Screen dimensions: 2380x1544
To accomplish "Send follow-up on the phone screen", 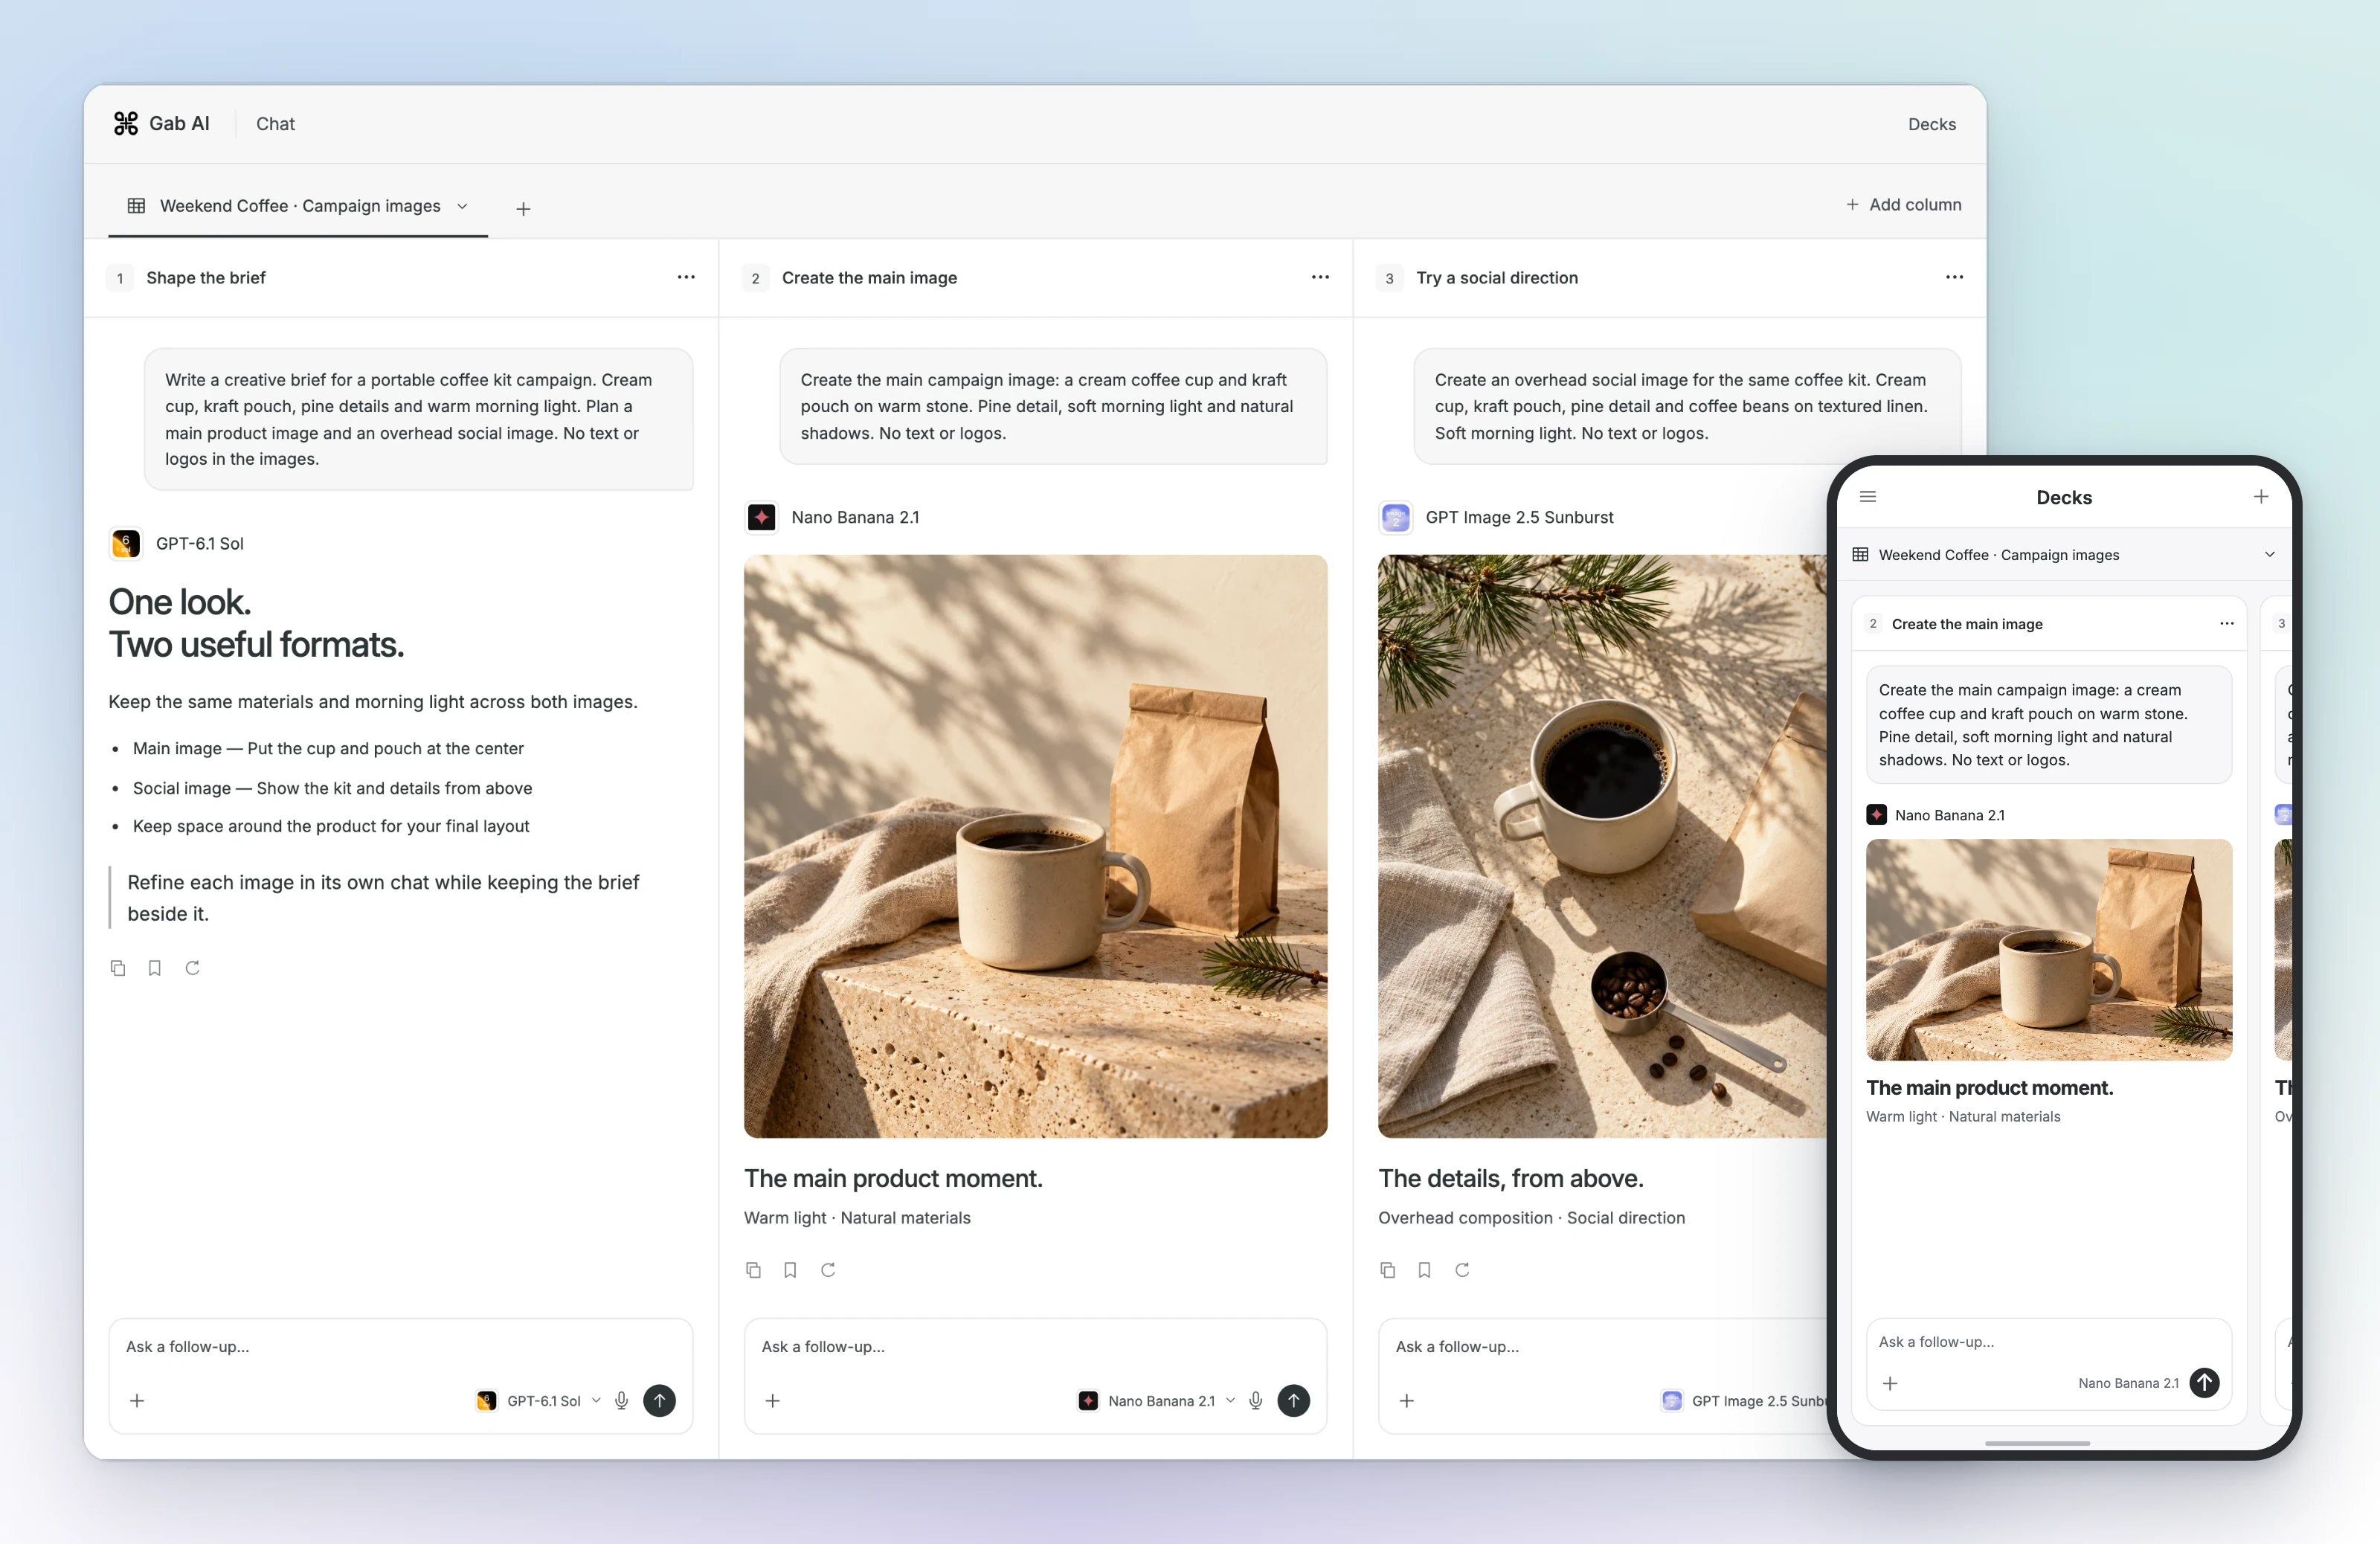I will pyautogui.click(x=2204, y=1382).
